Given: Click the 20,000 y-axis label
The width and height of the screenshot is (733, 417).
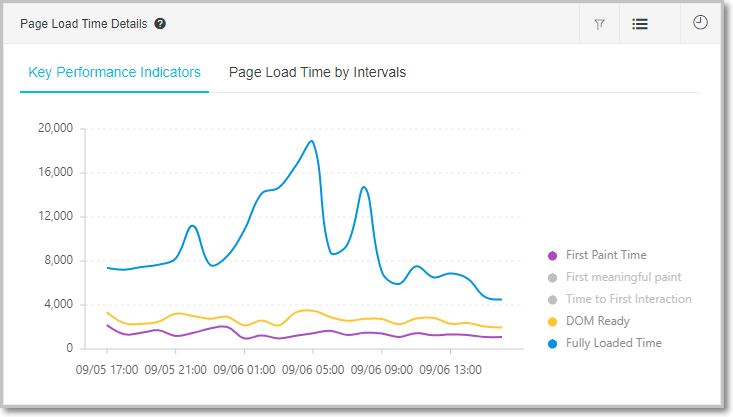Looking at the screenshot, I should click(56, 128).
